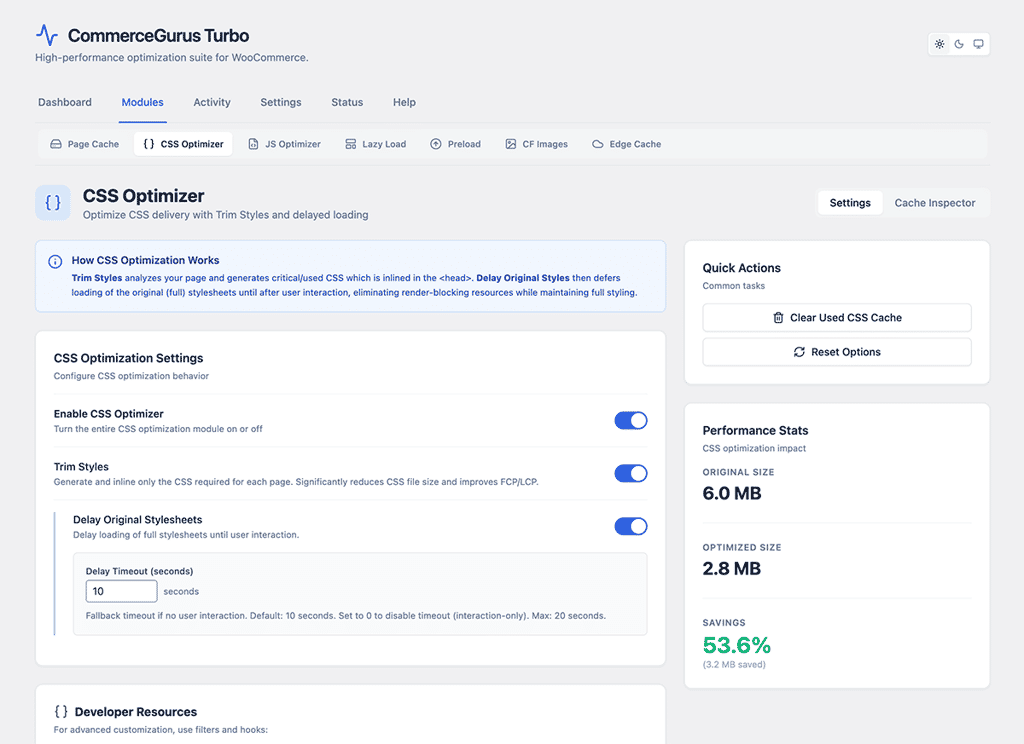Open the Dashboard tab

click(x=65, y=103)
